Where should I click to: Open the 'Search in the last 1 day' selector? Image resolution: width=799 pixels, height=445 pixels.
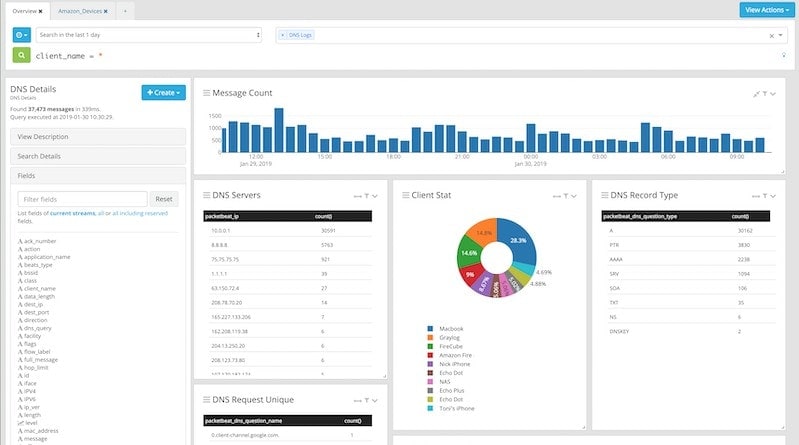149,35
